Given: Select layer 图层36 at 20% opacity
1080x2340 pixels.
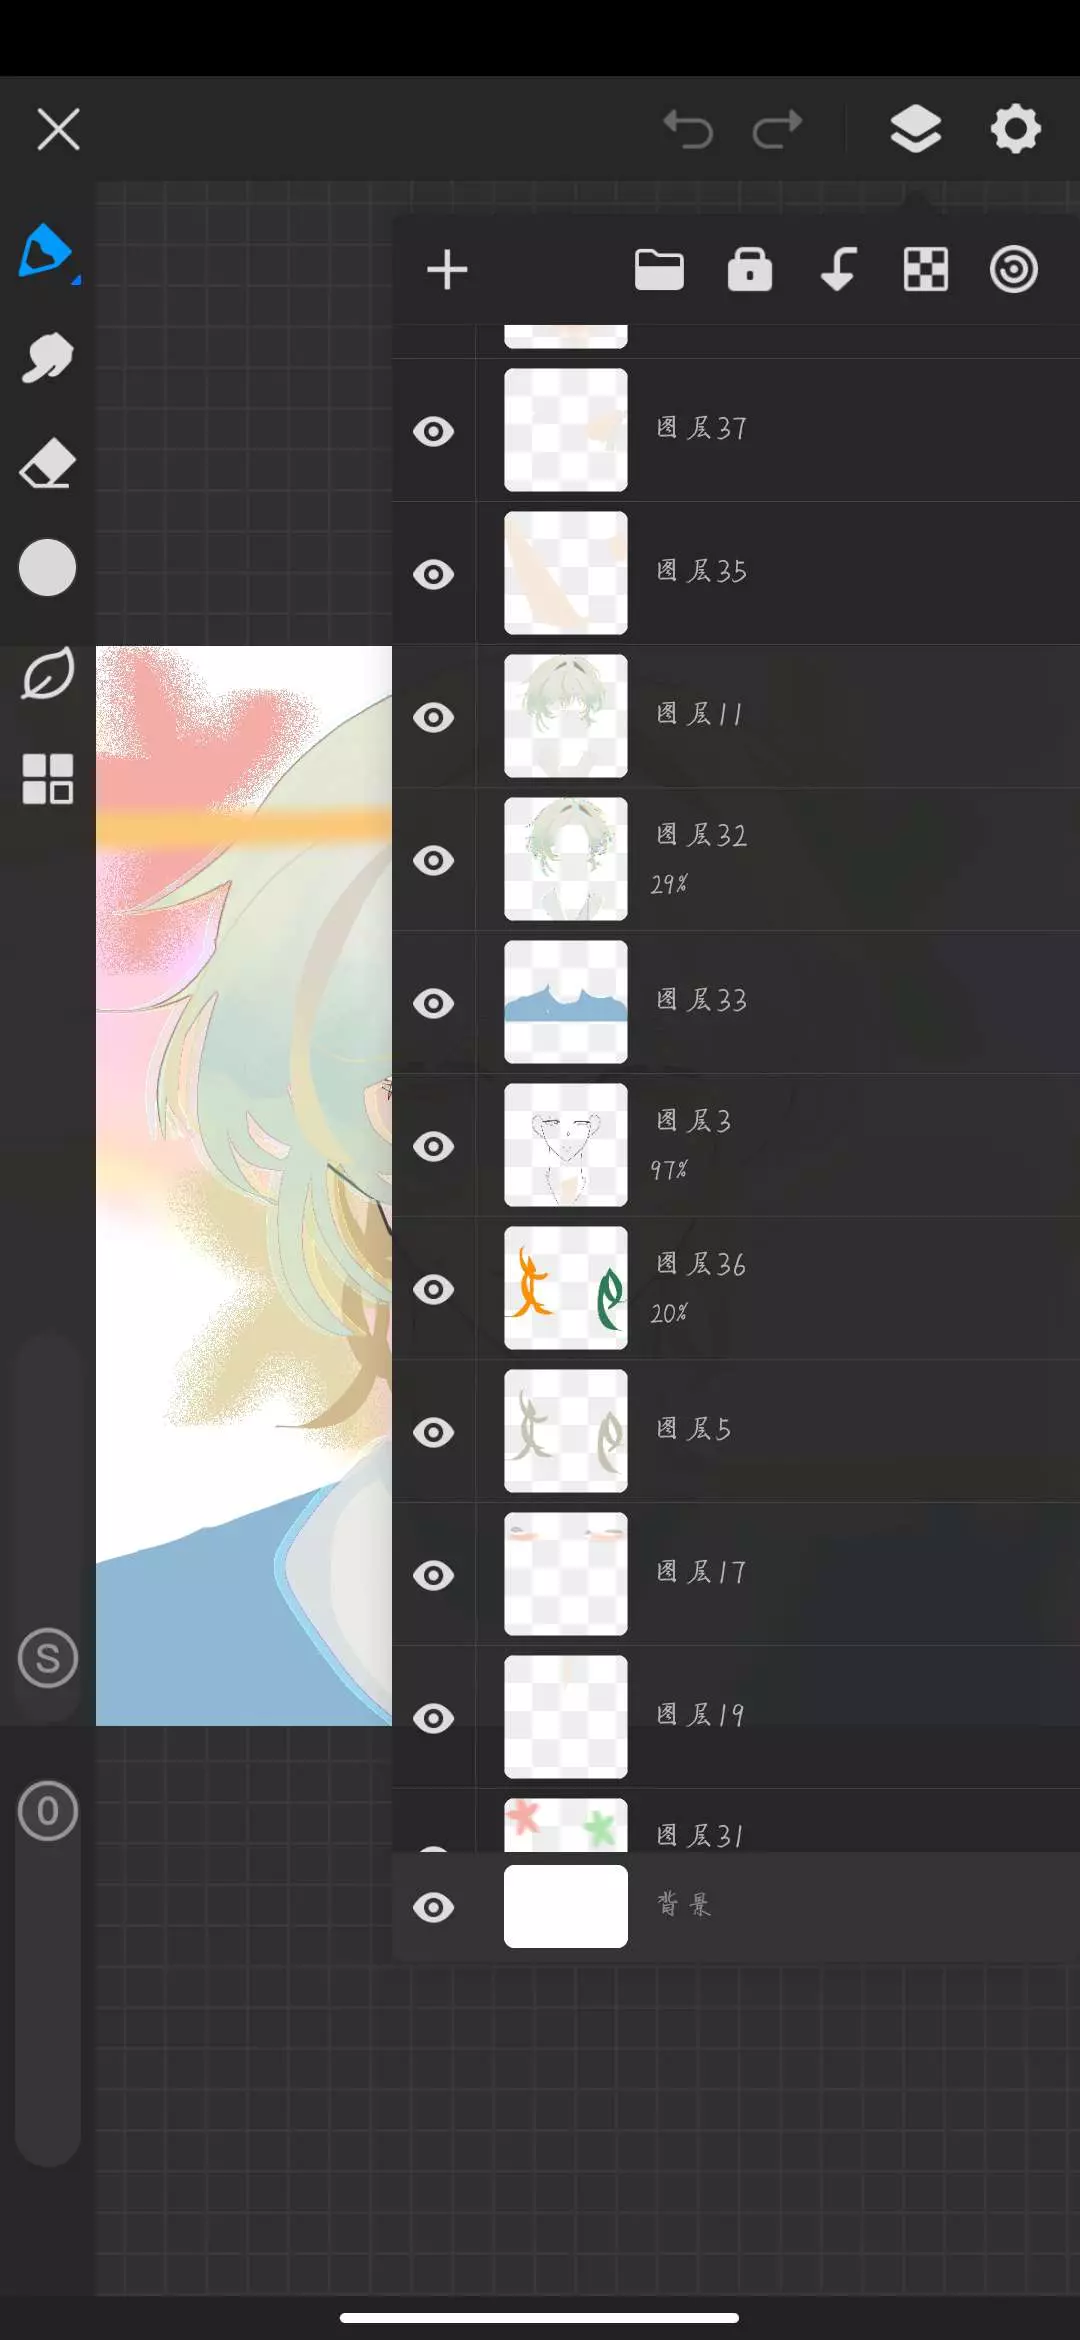Looking at the screenshot, I should [736, 1288].
